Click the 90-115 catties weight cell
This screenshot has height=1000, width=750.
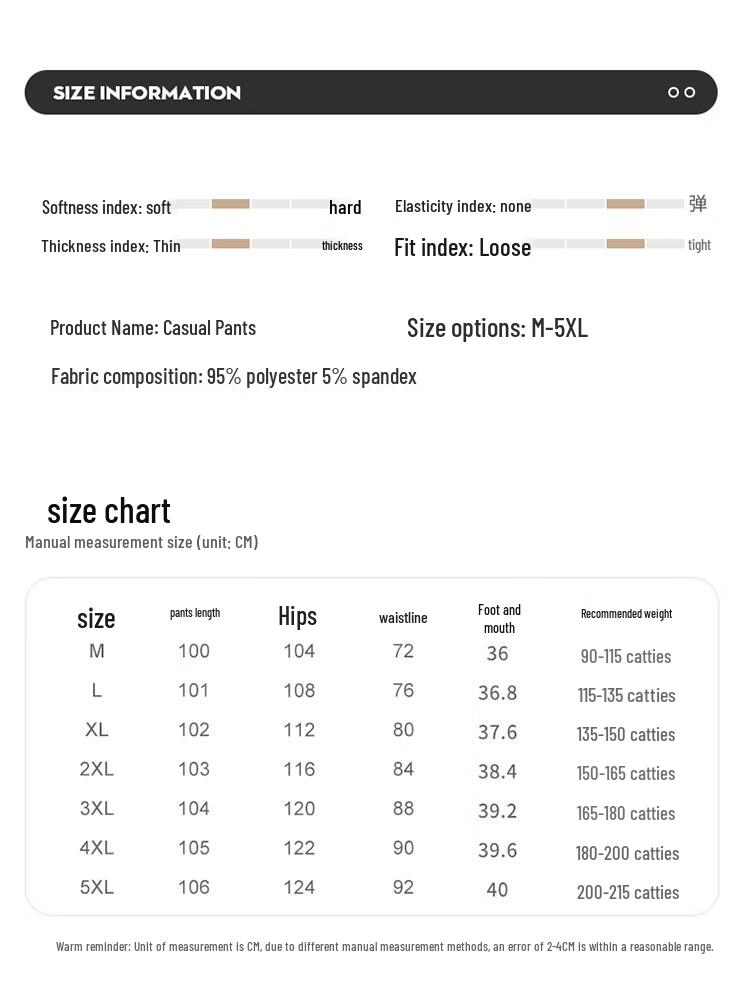pos(626,657)
